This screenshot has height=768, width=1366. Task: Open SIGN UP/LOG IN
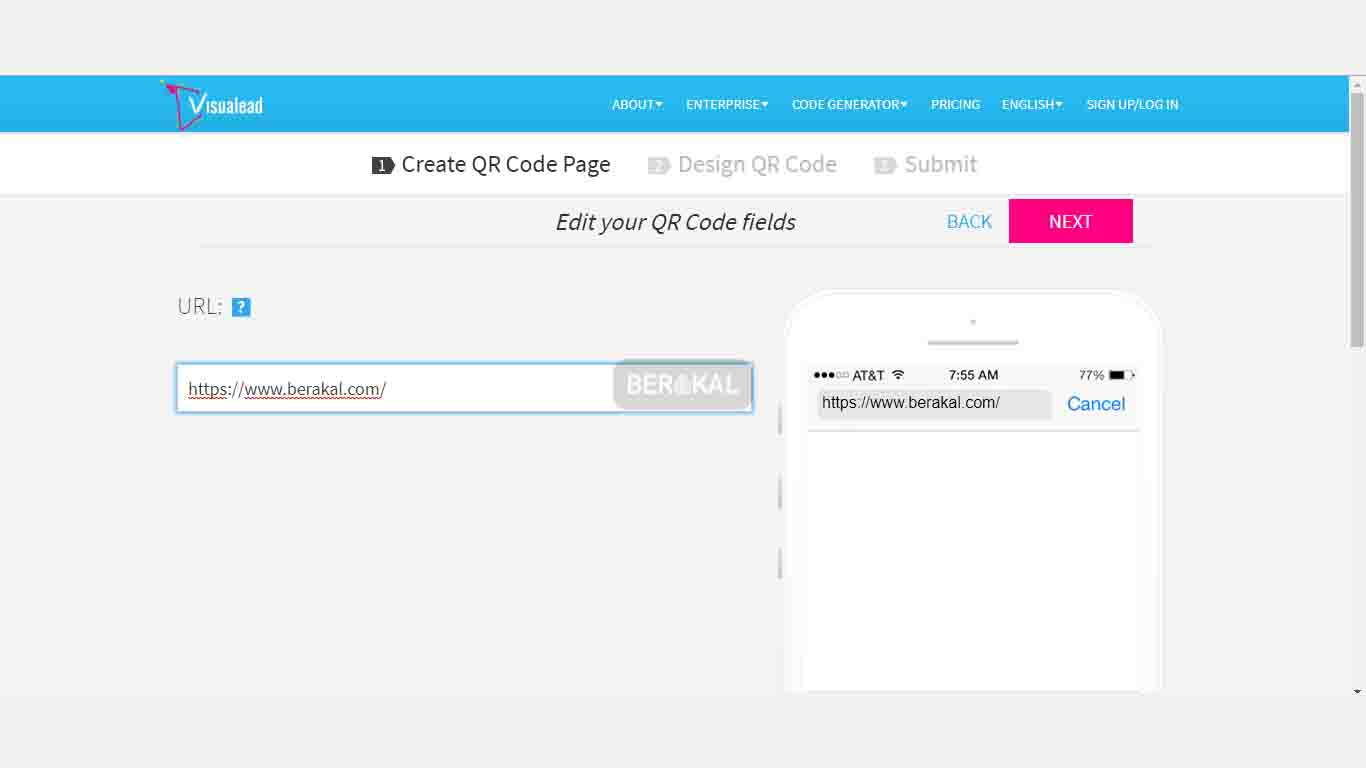click(x=1133, y=104)
